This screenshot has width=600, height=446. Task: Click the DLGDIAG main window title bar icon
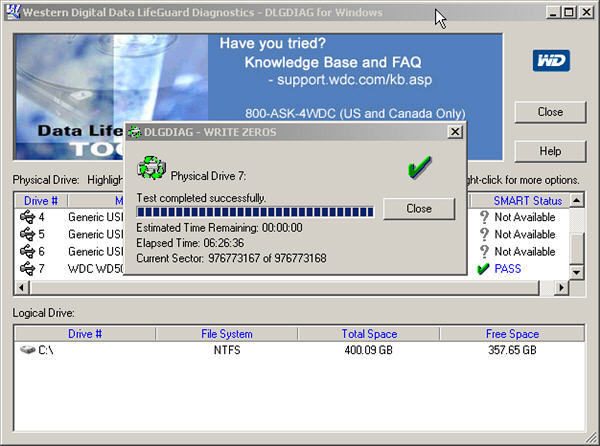[x=13, y=12]
